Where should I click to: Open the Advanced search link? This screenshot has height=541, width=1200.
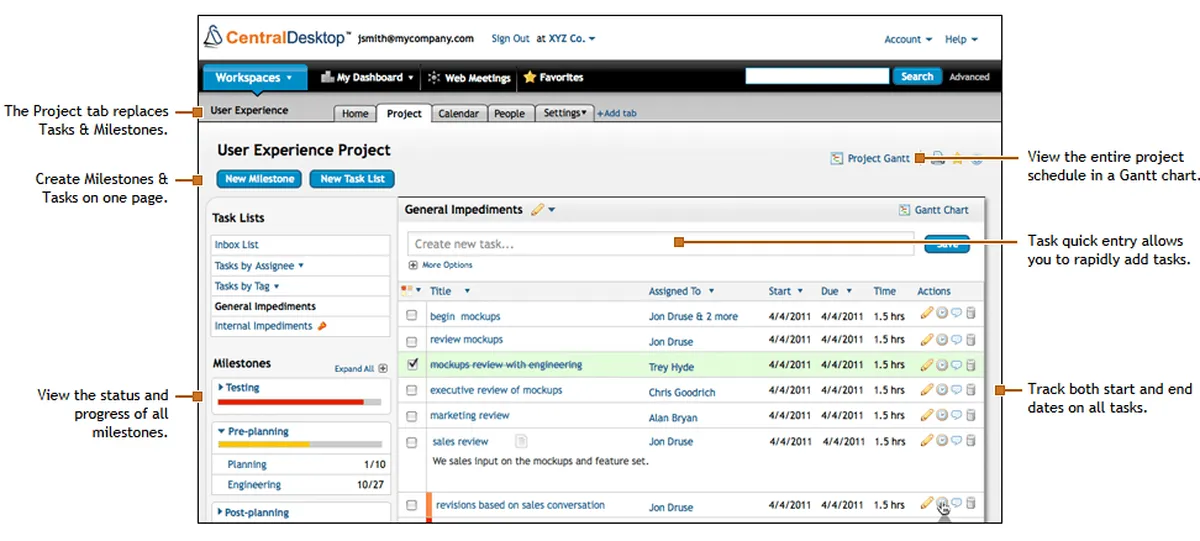(969, 77)
